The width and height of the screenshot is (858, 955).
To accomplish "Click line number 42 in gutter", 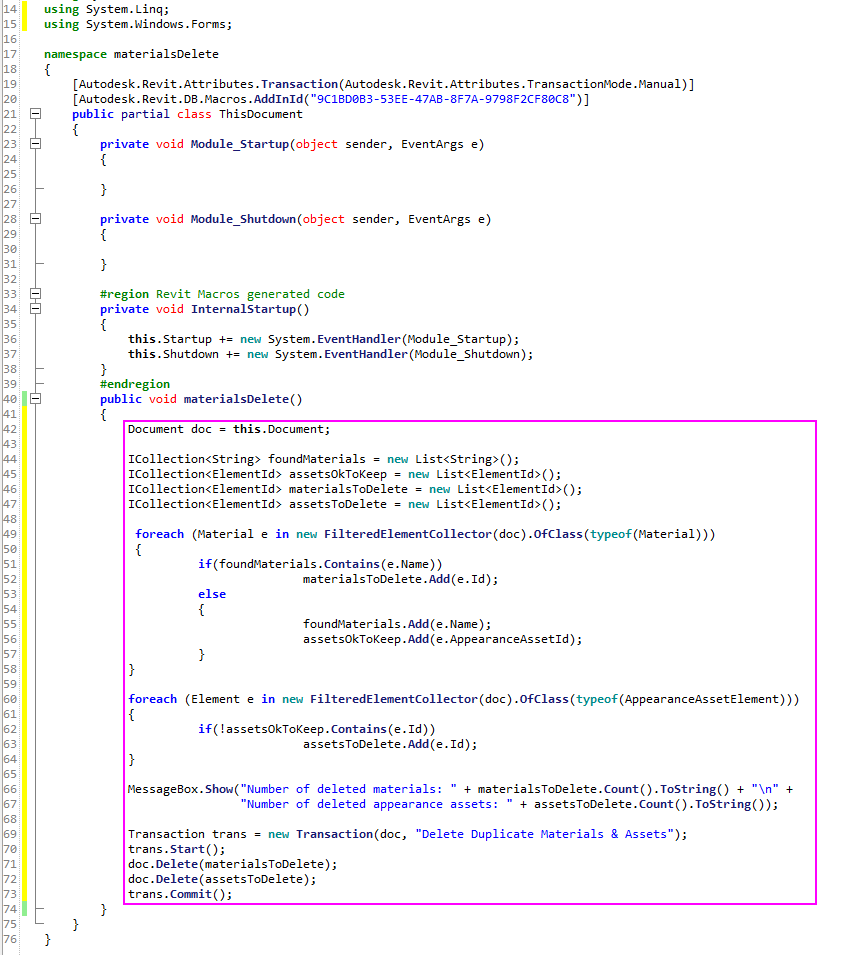I will point(10,429).
